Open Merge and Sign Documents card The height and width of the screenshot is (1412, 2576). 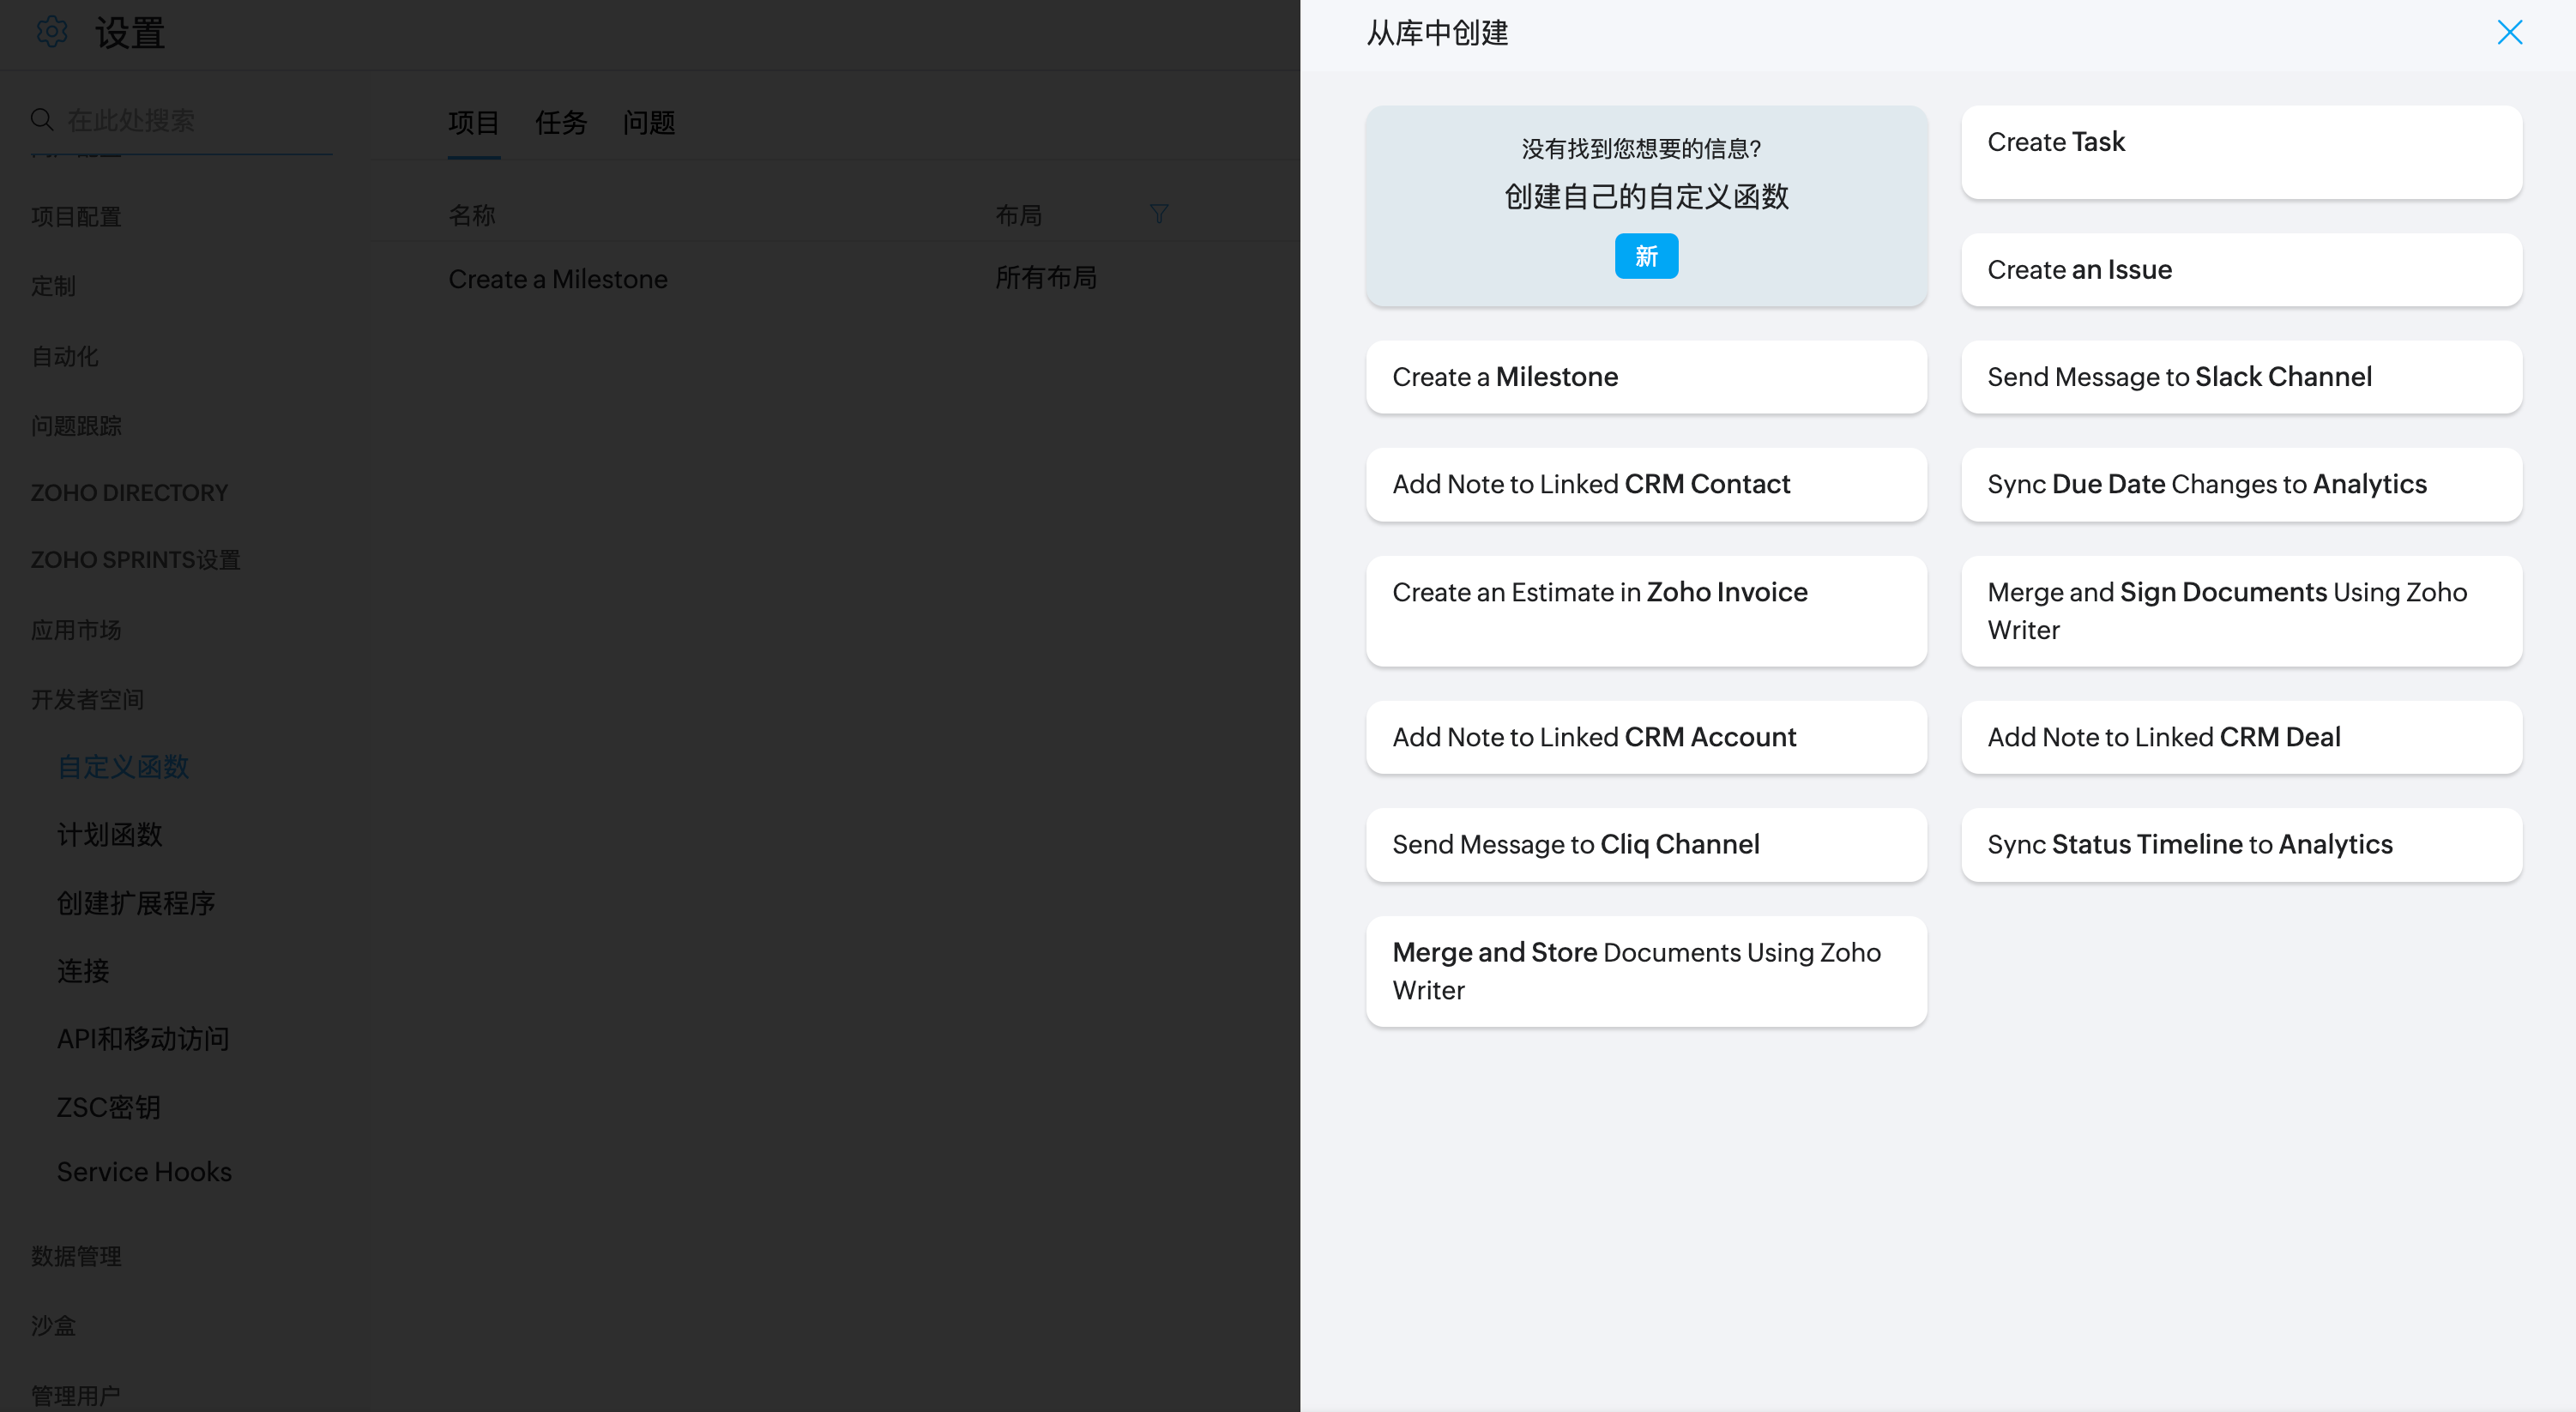point(2240,610)
